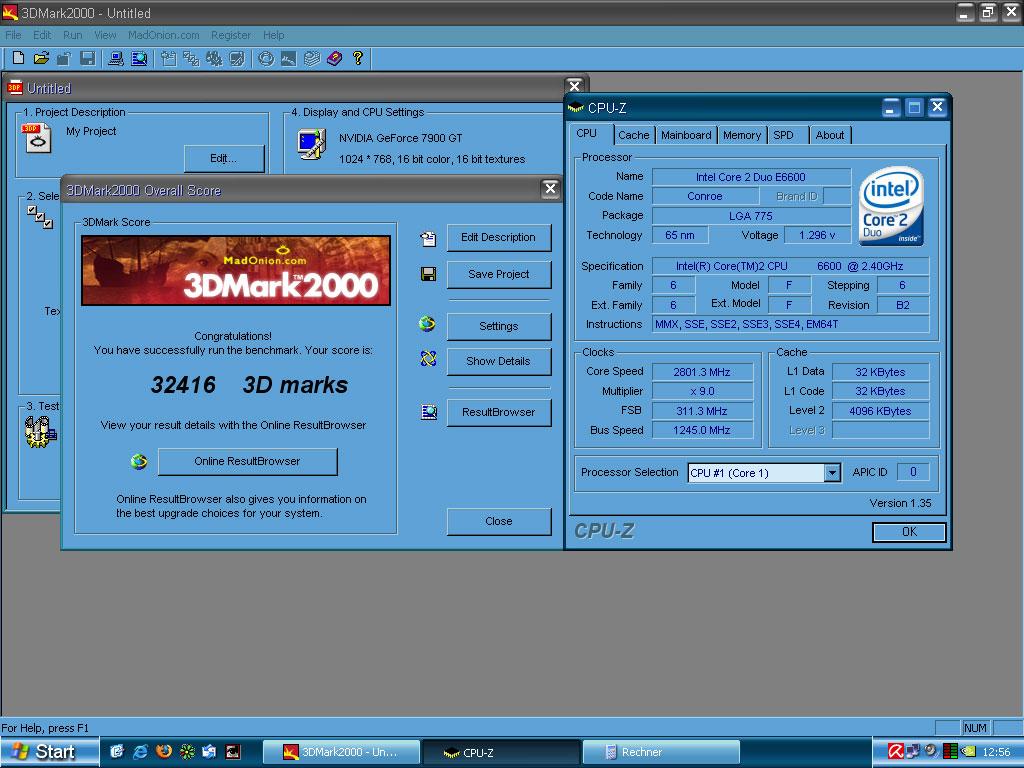The image size is (1024, 768).
Task: Click the purple help book toolbar icon
Action: pyautogui.click(x=335, y=58)
